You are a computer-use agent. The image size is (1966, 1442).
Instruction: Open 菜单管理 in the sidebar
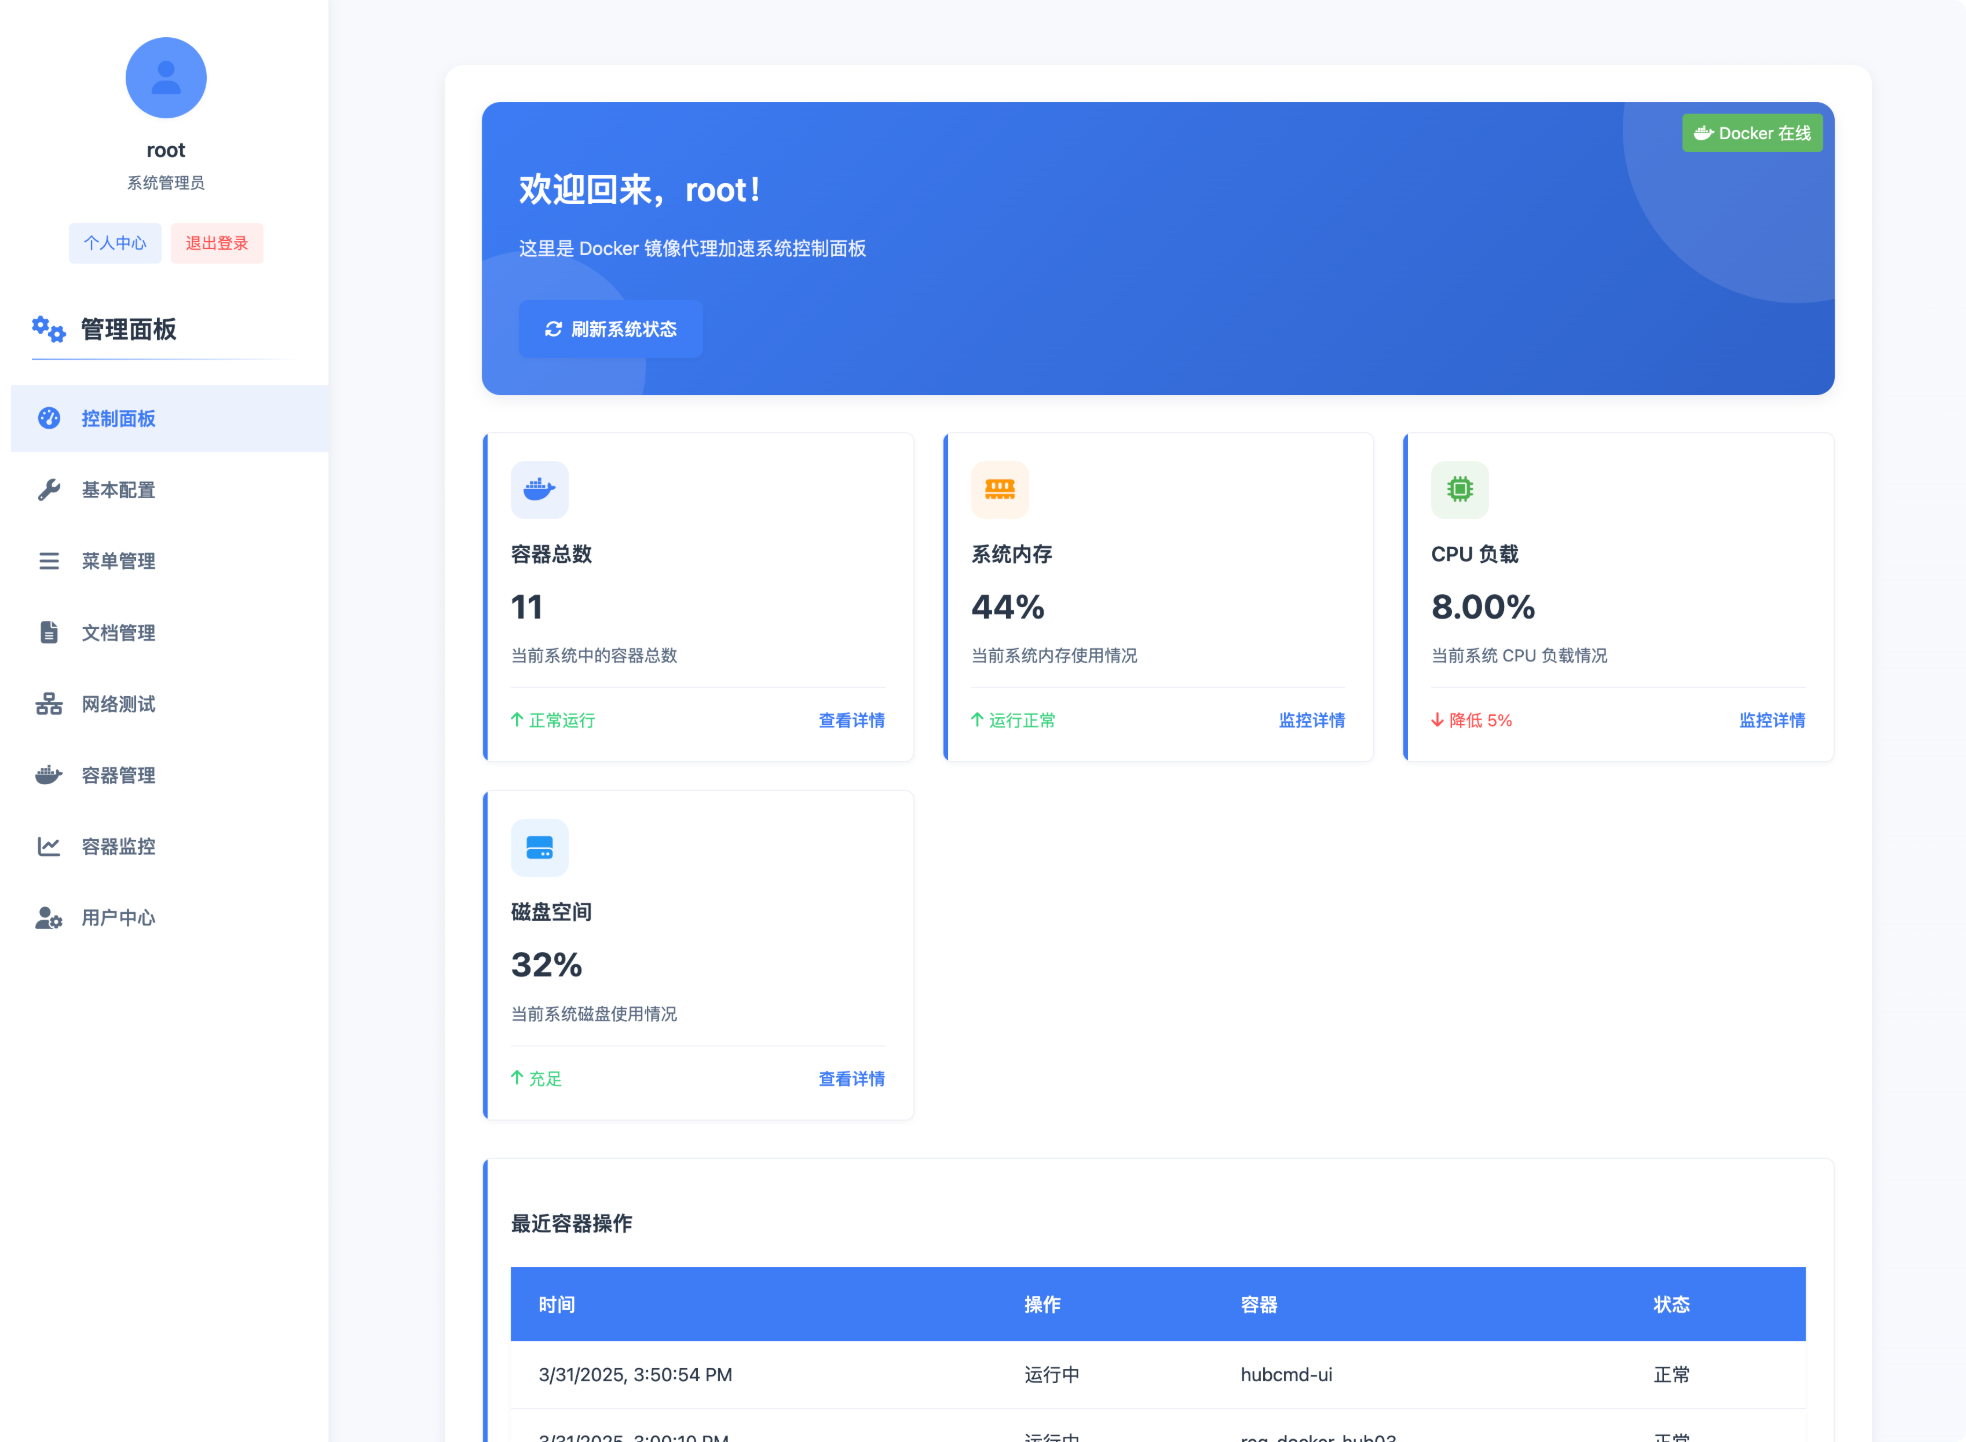pyautogui.click(x=118, y=561)
